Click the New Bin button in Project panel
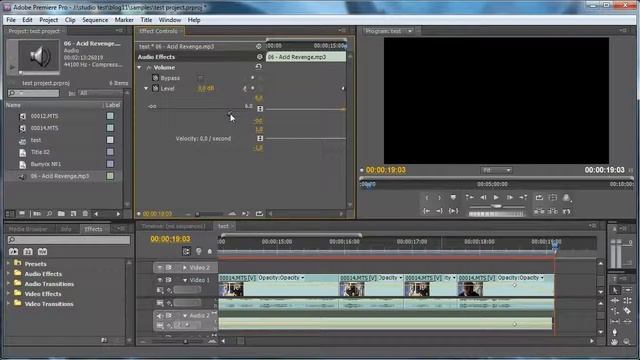The image size is (640, 360). point(61,213)
